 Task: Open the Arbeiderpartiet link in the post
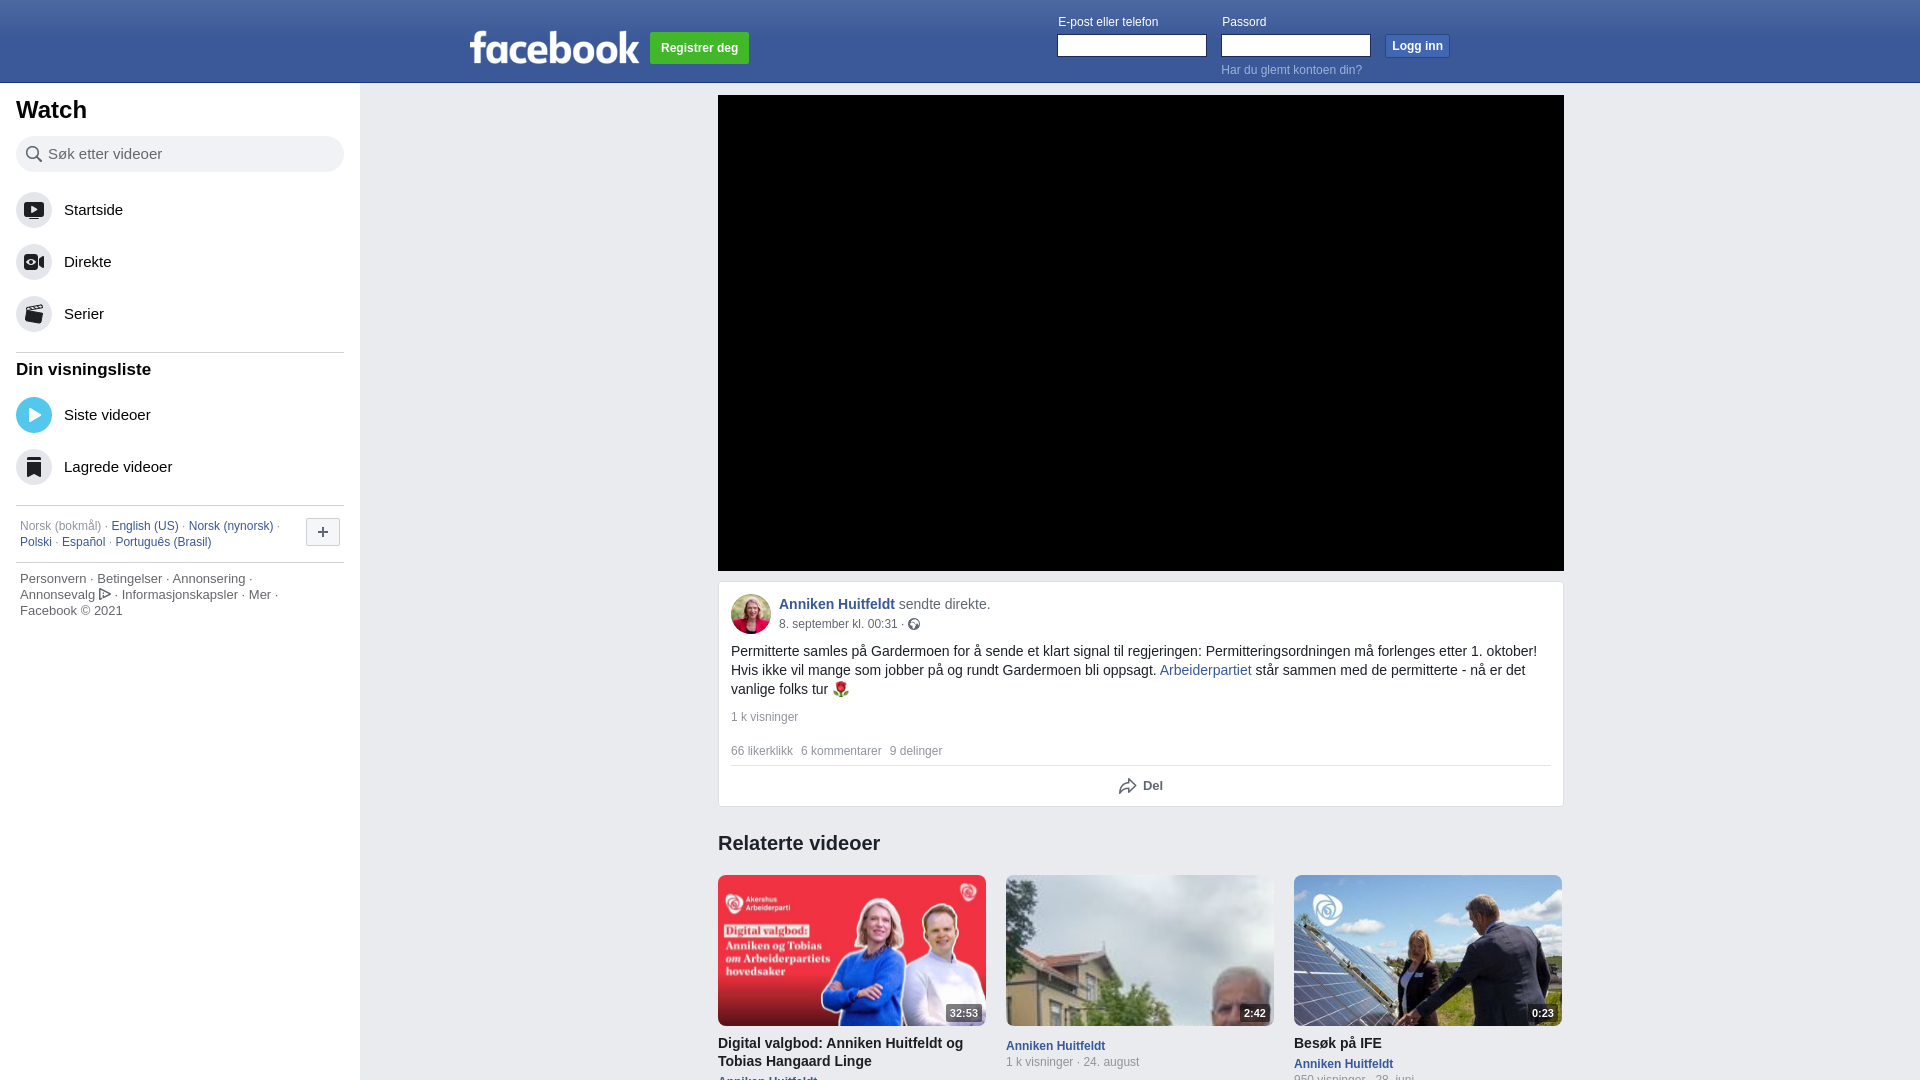[x=1205, y=670]
